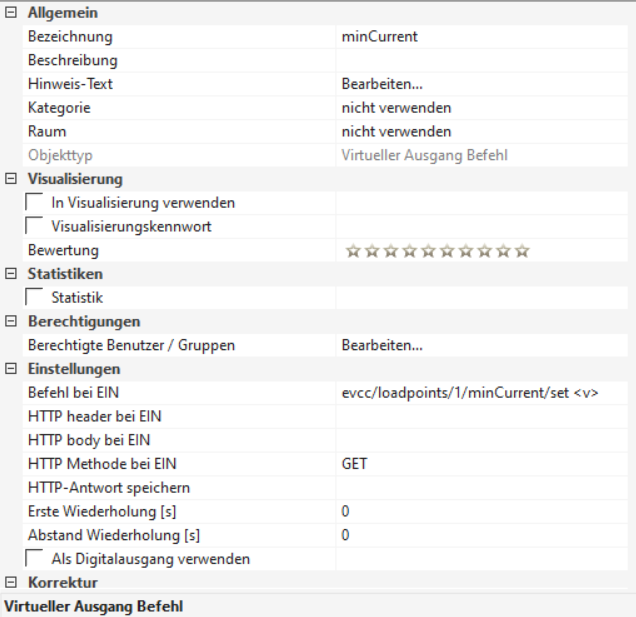Set Bewertung to five stars
The width and height of the screenshot is (636, 617).
click(x=428, y=251)
